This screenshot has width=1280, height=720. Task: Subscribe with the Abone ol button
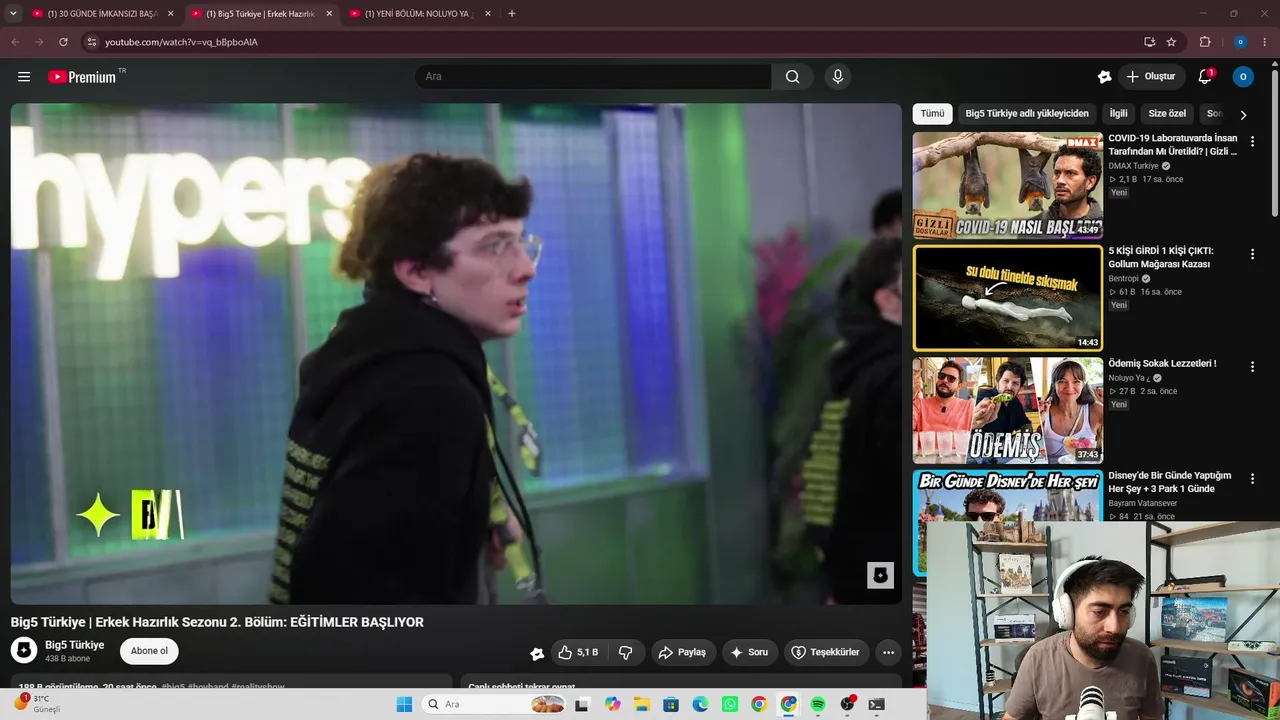coord(149,651)
